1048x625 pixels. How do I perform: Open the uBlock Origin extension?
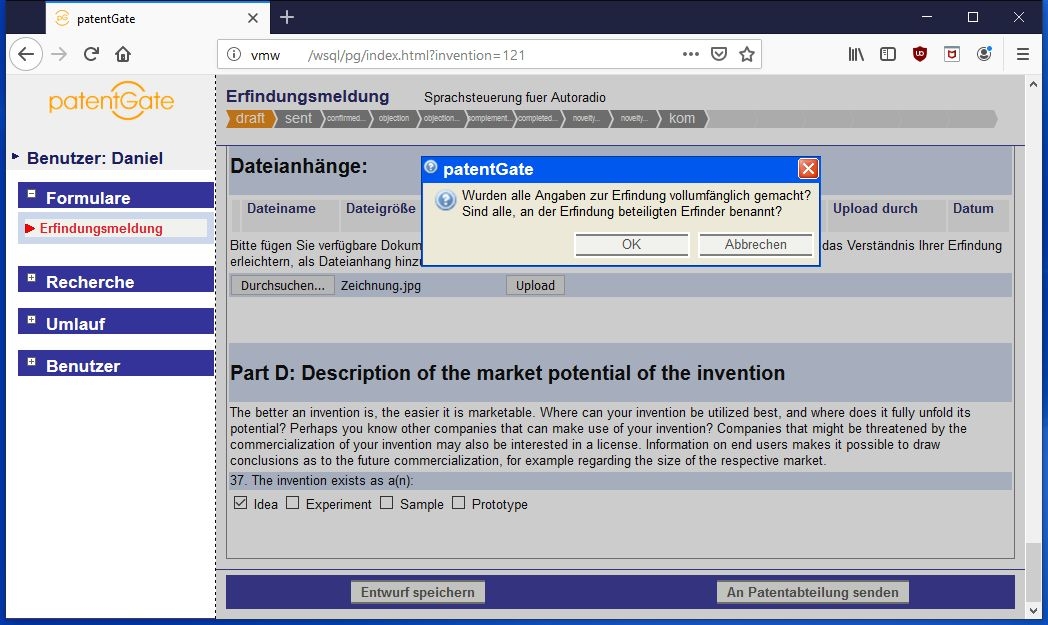(x=920, y=54)
